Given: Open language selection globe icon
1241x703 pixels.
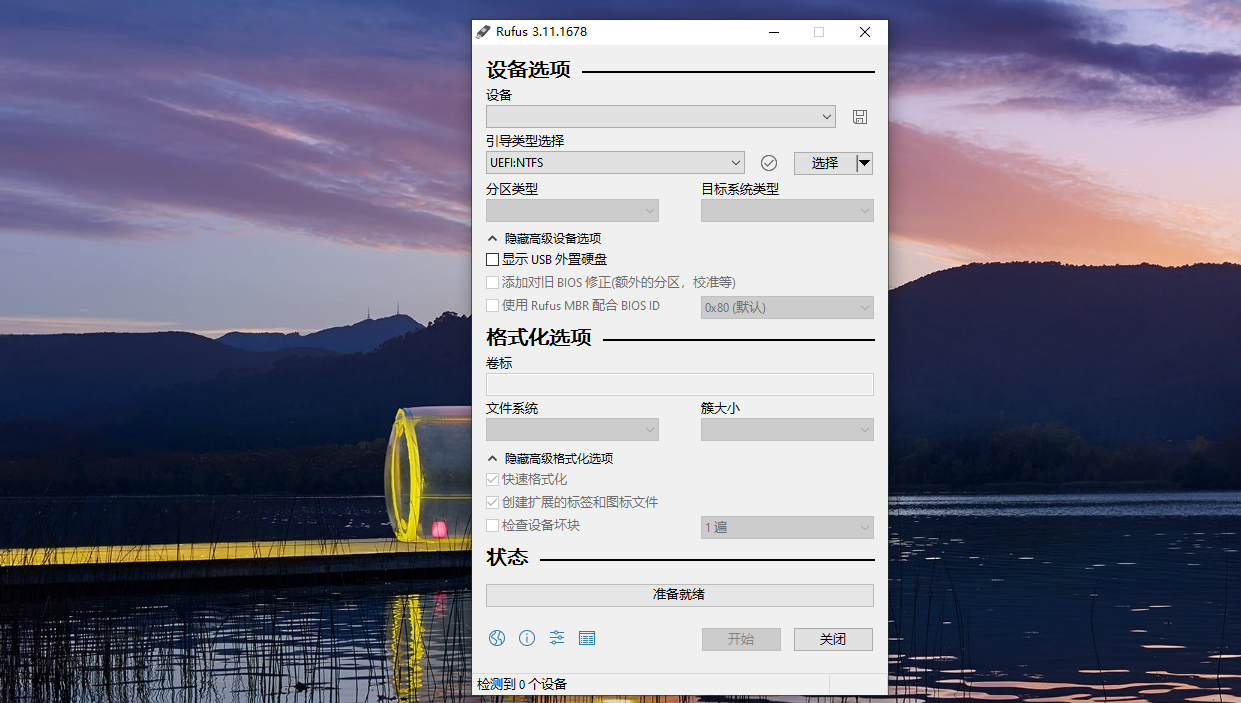Looking at the screenshot, I should pyautogui.click(x=497, y=638).
